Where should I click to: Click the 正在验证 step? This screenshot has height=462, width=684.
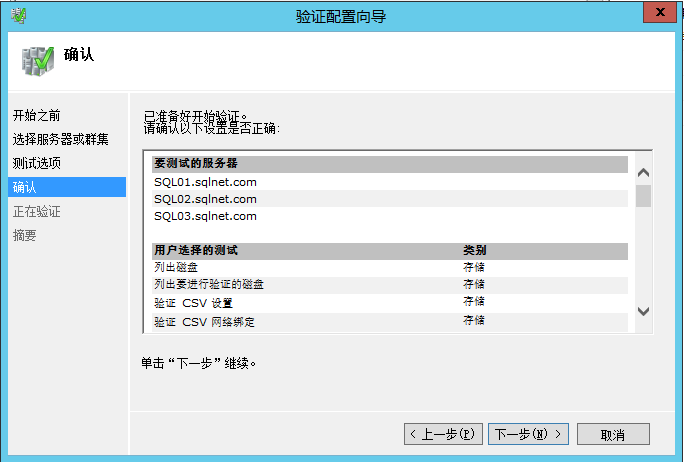pos(37,212)
